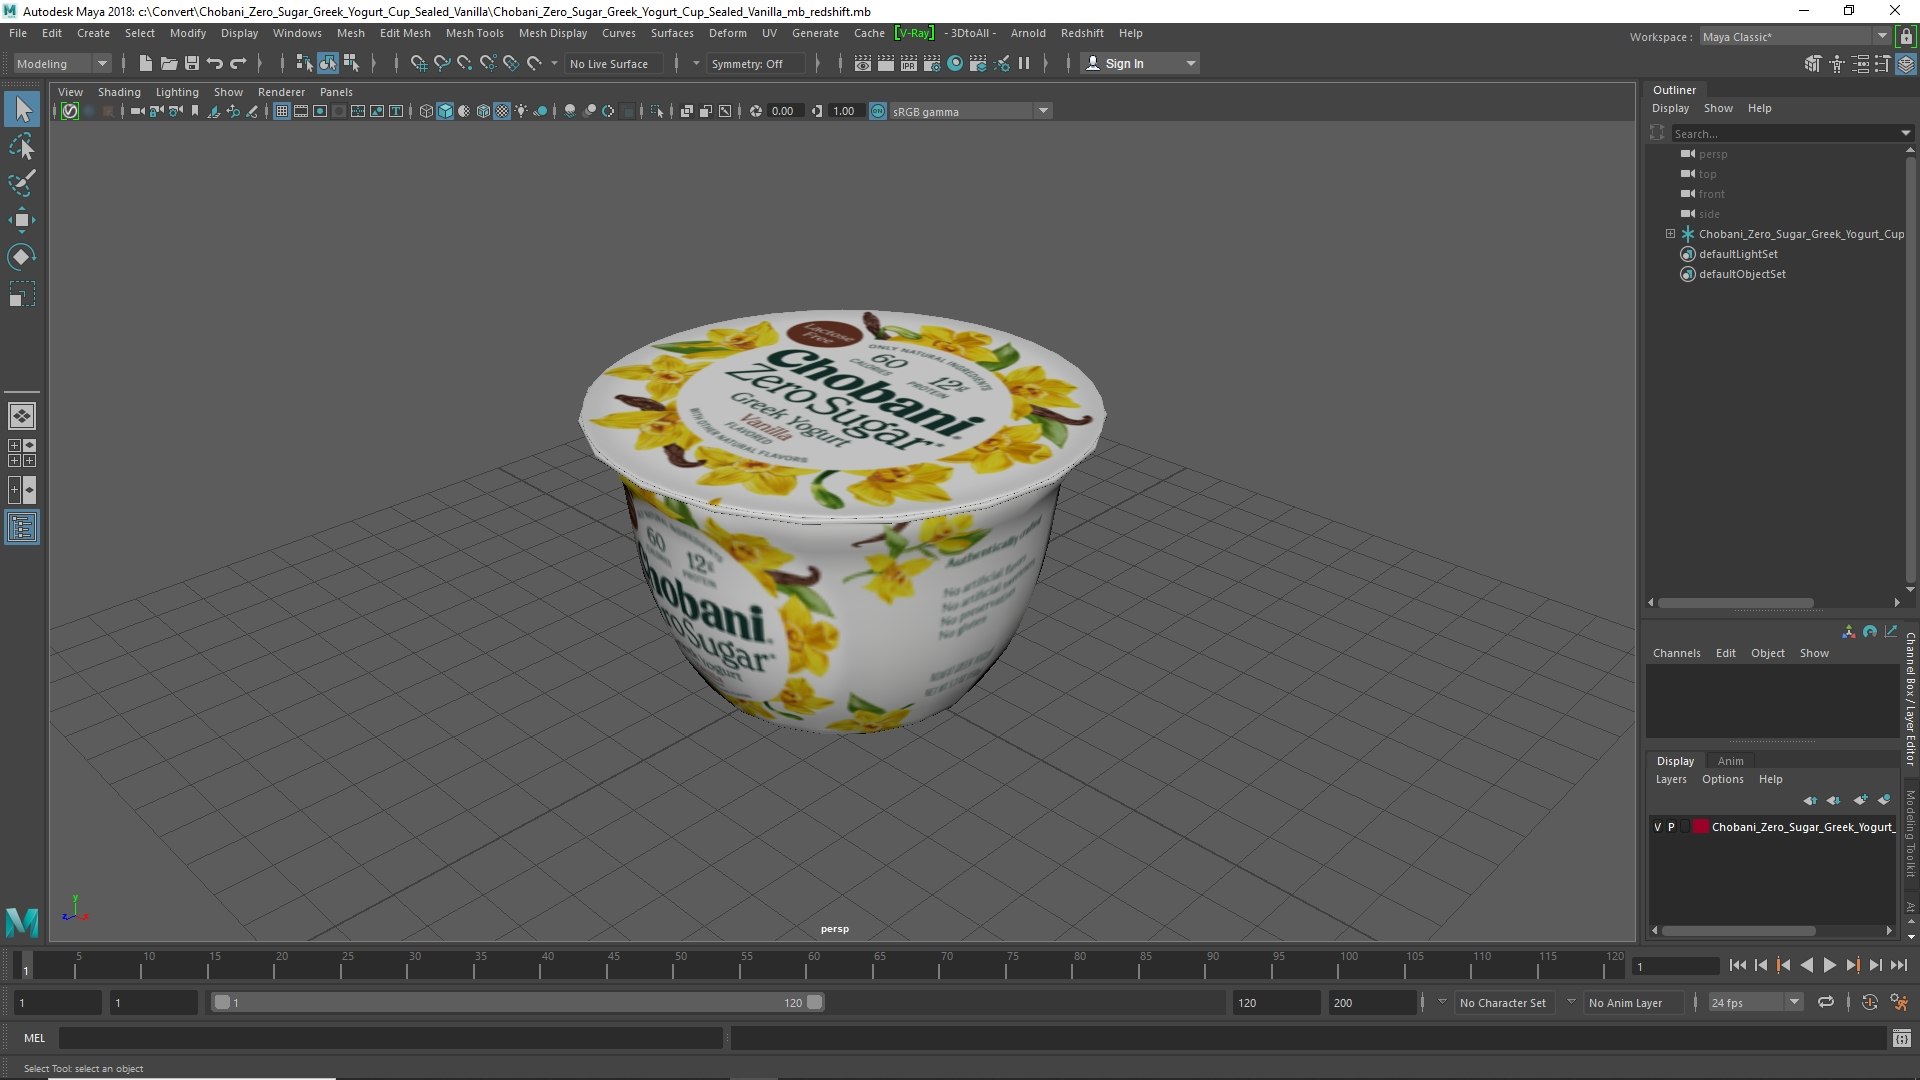Click the IPR render icon
This screenshot has height=1080, width=1920.
point(909,63)
